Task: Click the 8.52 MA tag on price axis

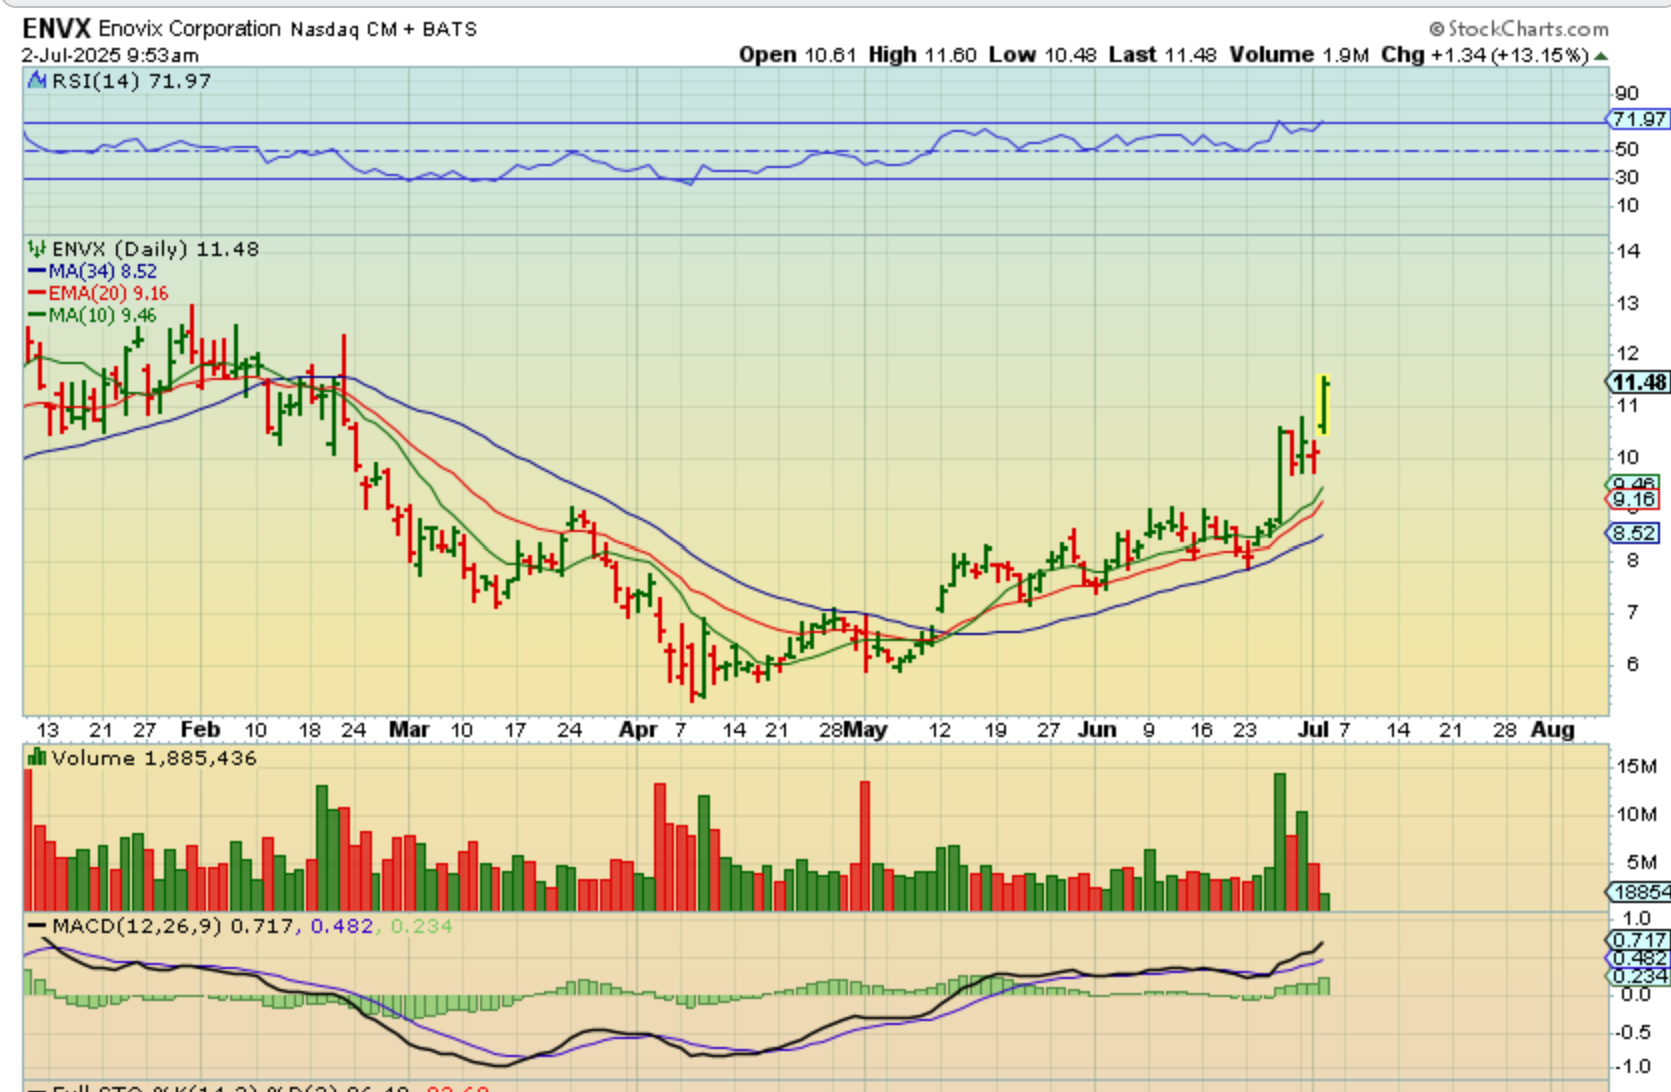Action: tap(1634, 533)
